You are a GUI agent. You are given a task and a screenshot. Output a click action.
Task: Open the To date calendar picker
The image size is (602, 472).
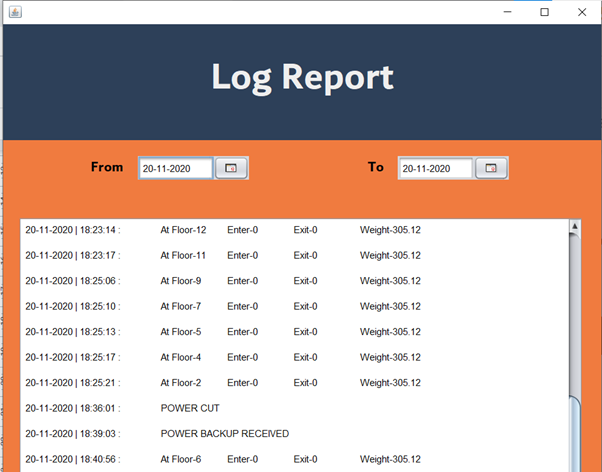[x=491, y=168]
